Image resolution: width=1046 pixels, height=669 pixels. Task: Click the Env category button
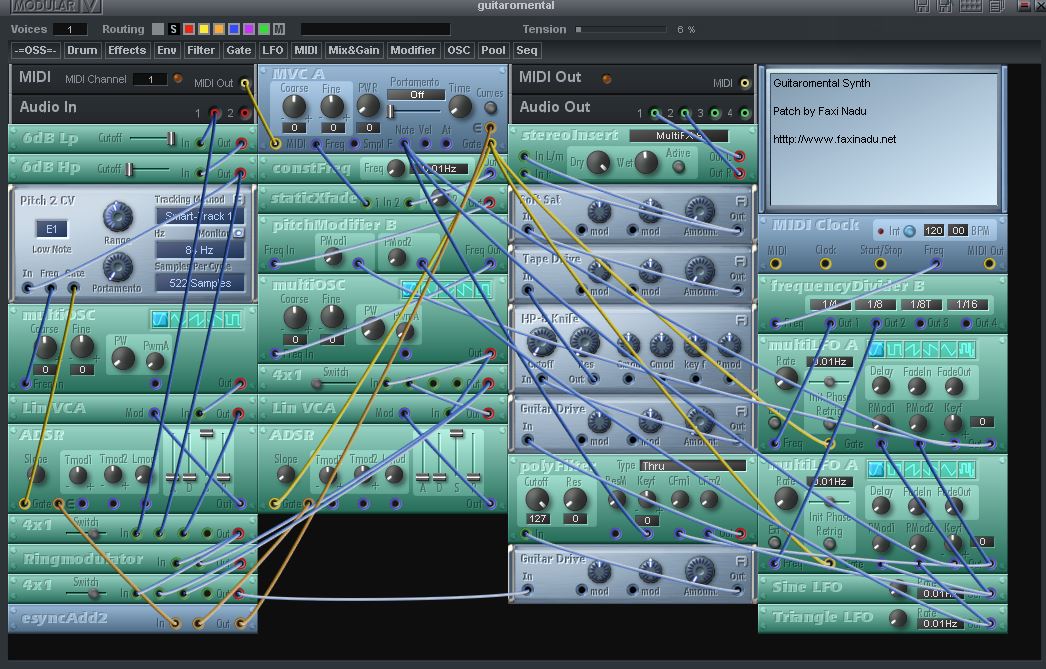tap(166, 50)
